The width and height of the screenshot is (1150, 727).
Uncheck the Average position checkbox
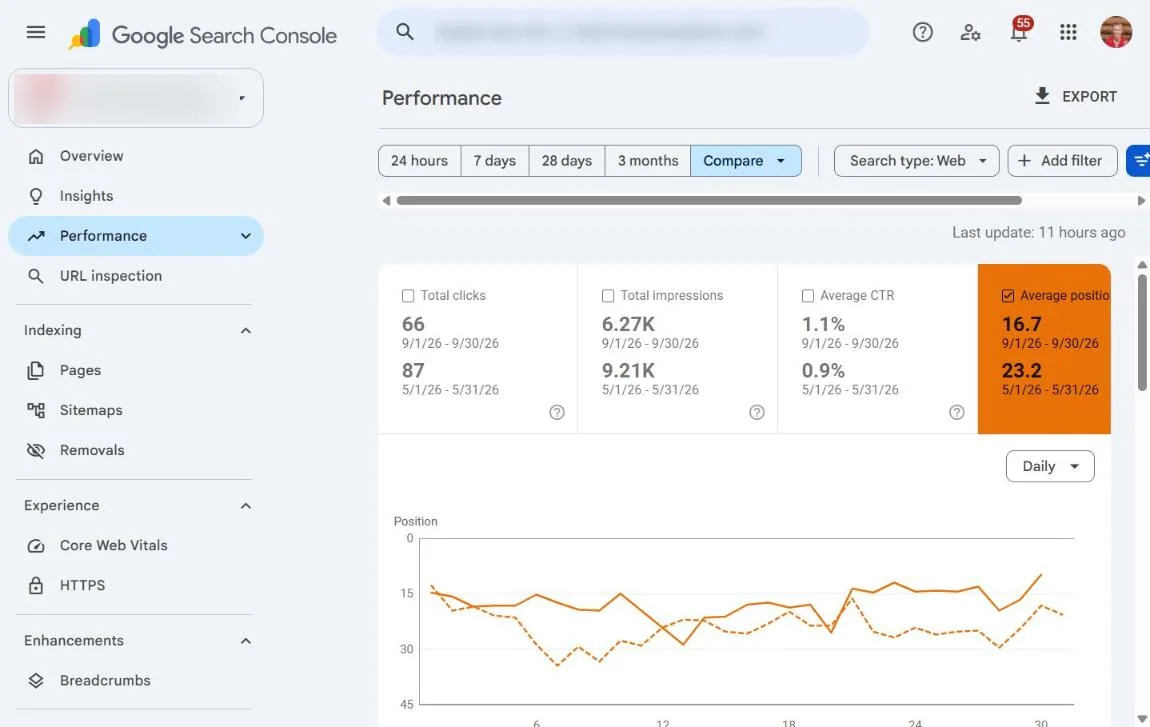tap(1008, 296)
